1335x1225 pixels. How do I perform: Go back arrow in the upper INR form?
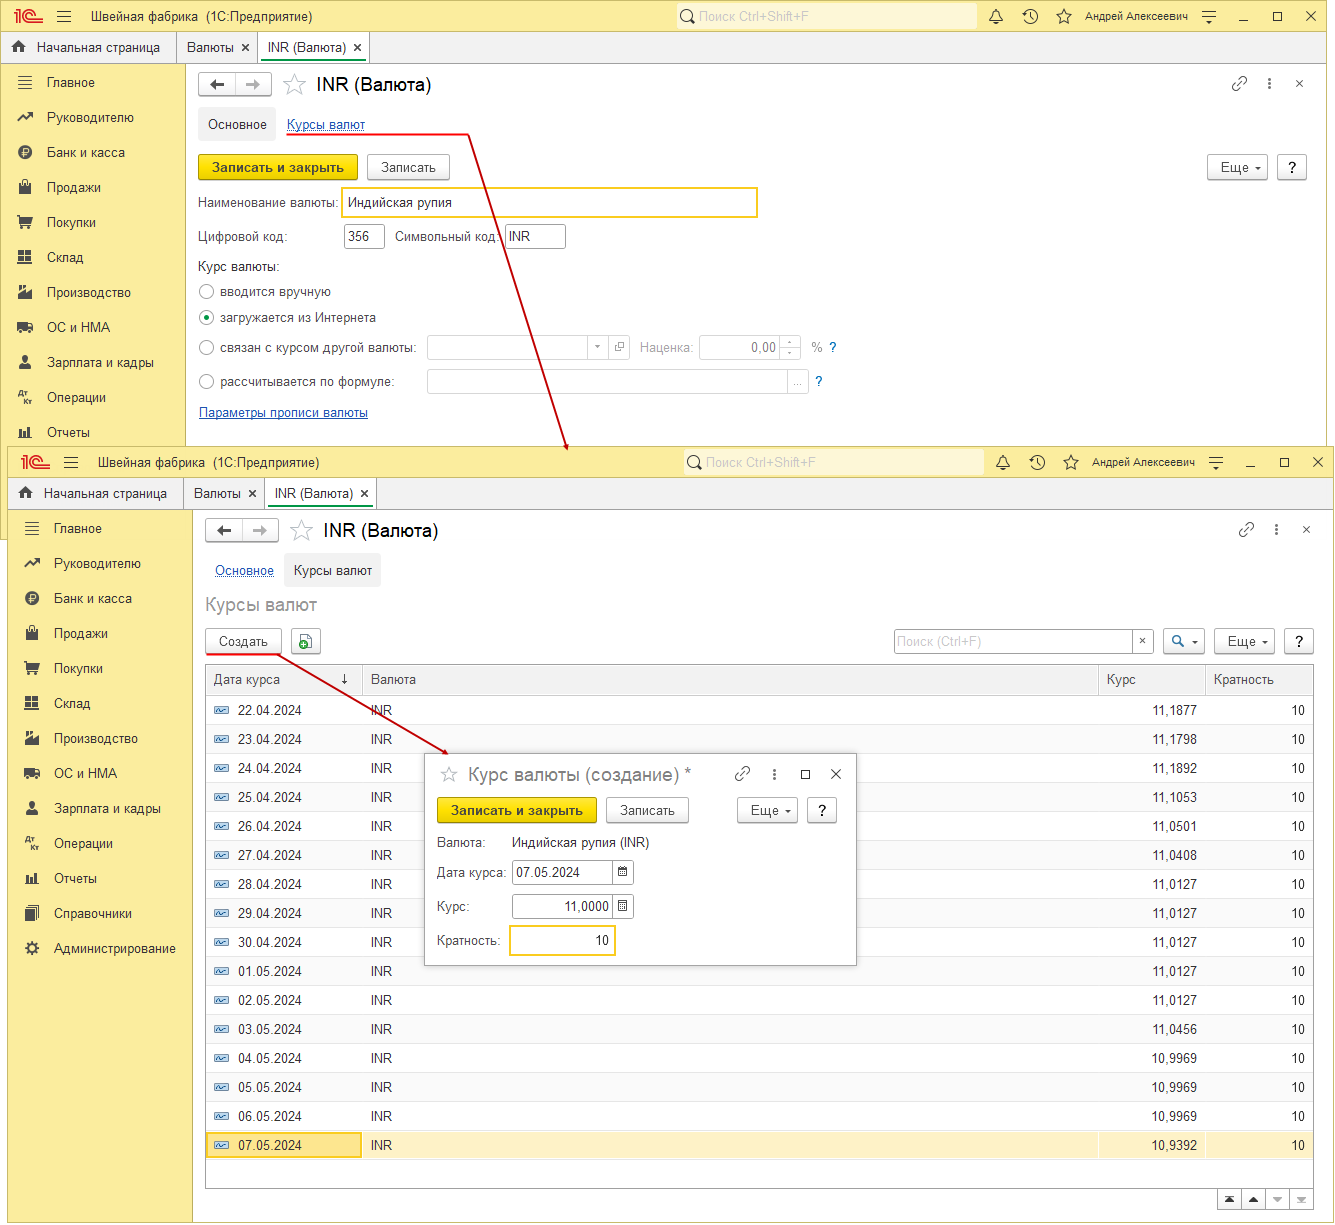point(217,85)
